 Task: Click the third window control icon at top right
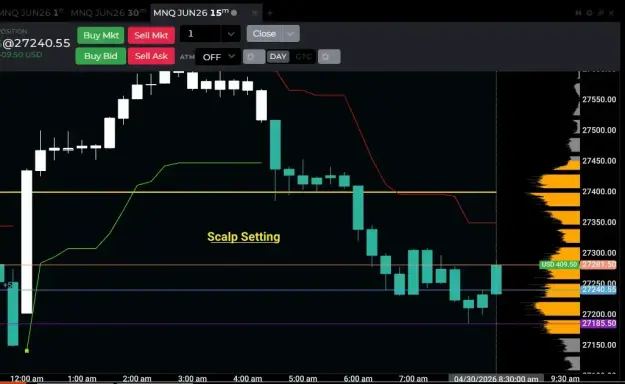click(600, 13)
